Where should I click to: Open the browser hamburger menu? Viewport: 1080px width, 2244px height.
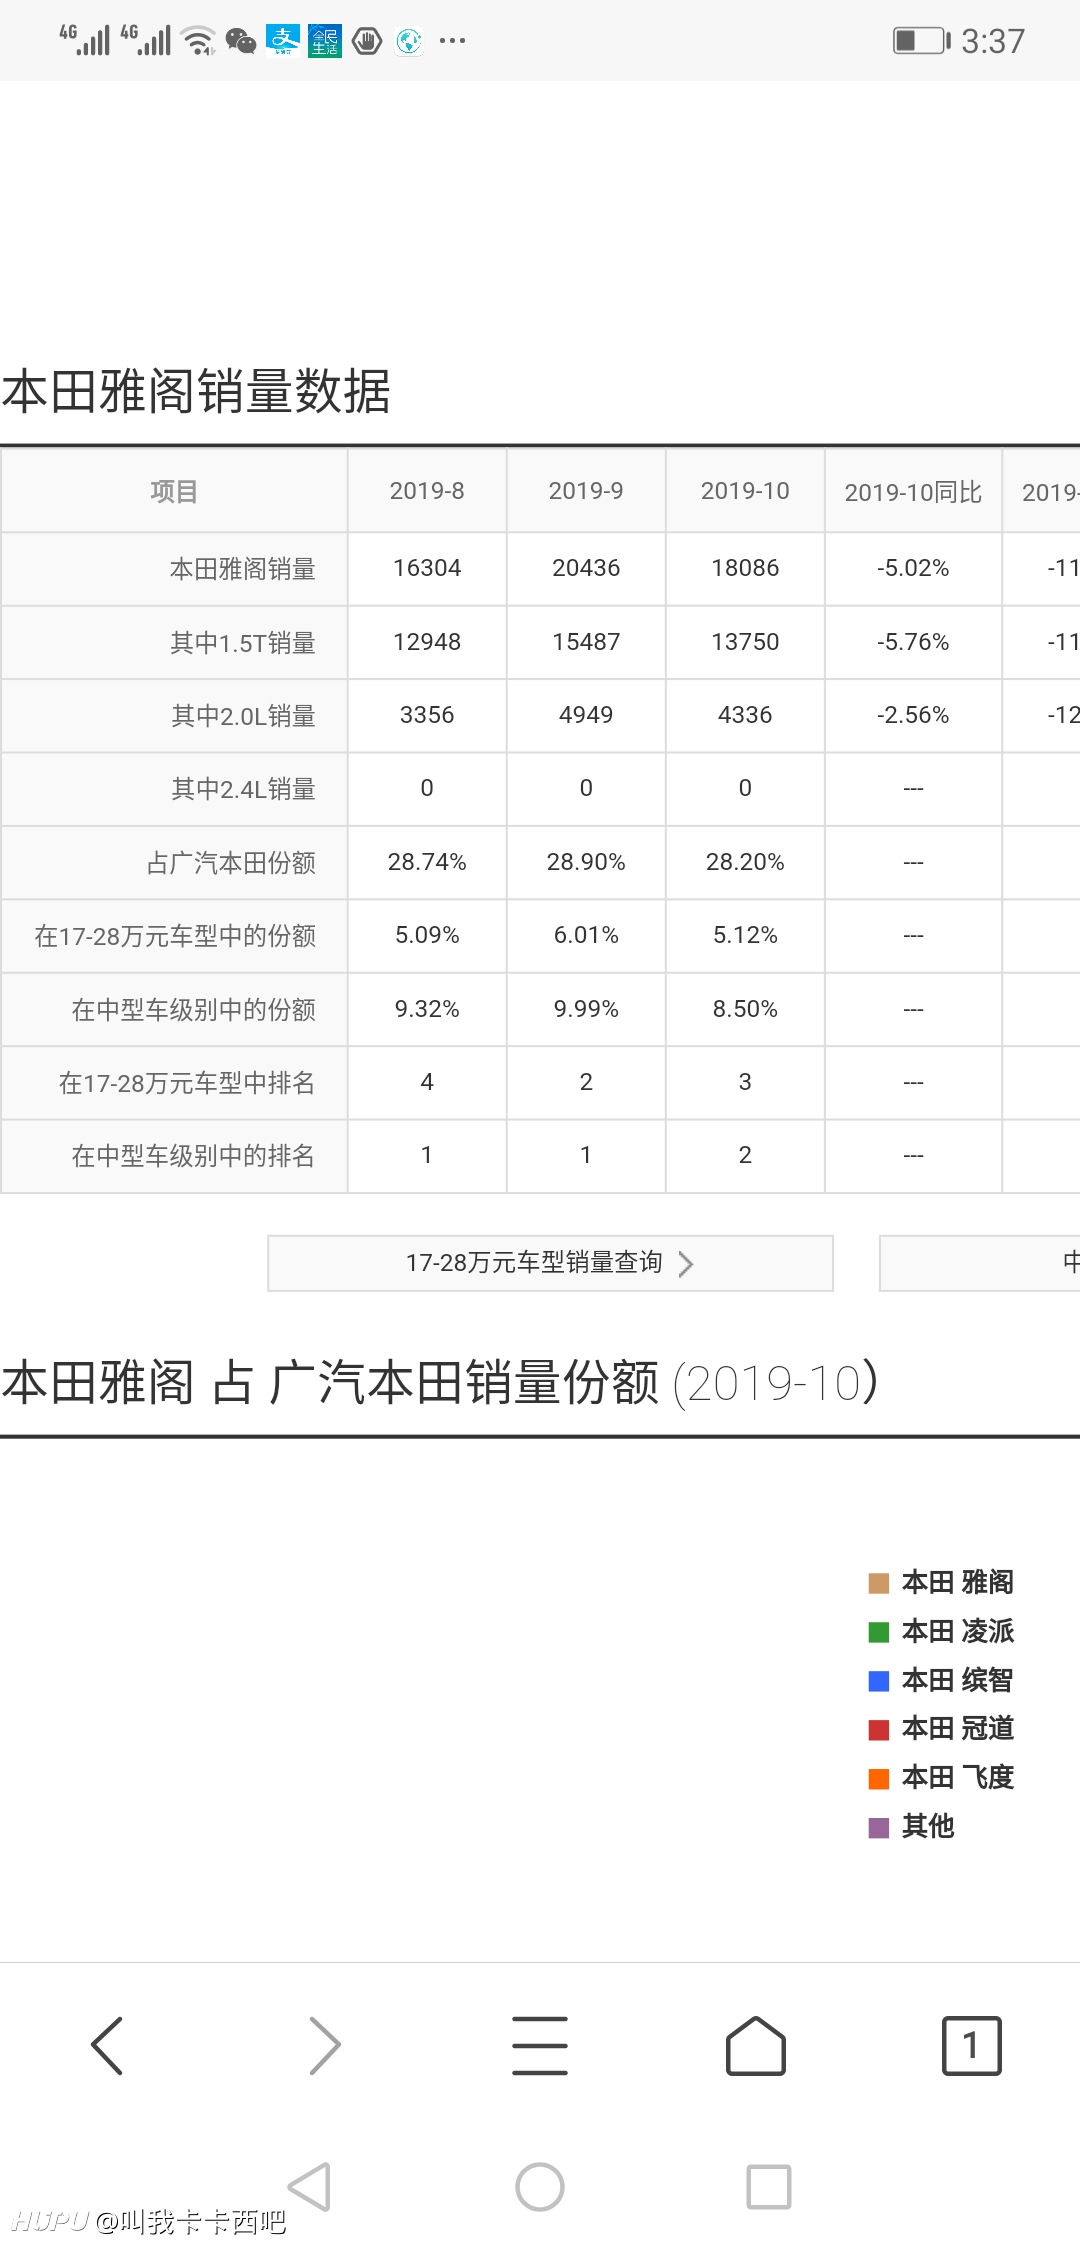point(540,2045)
